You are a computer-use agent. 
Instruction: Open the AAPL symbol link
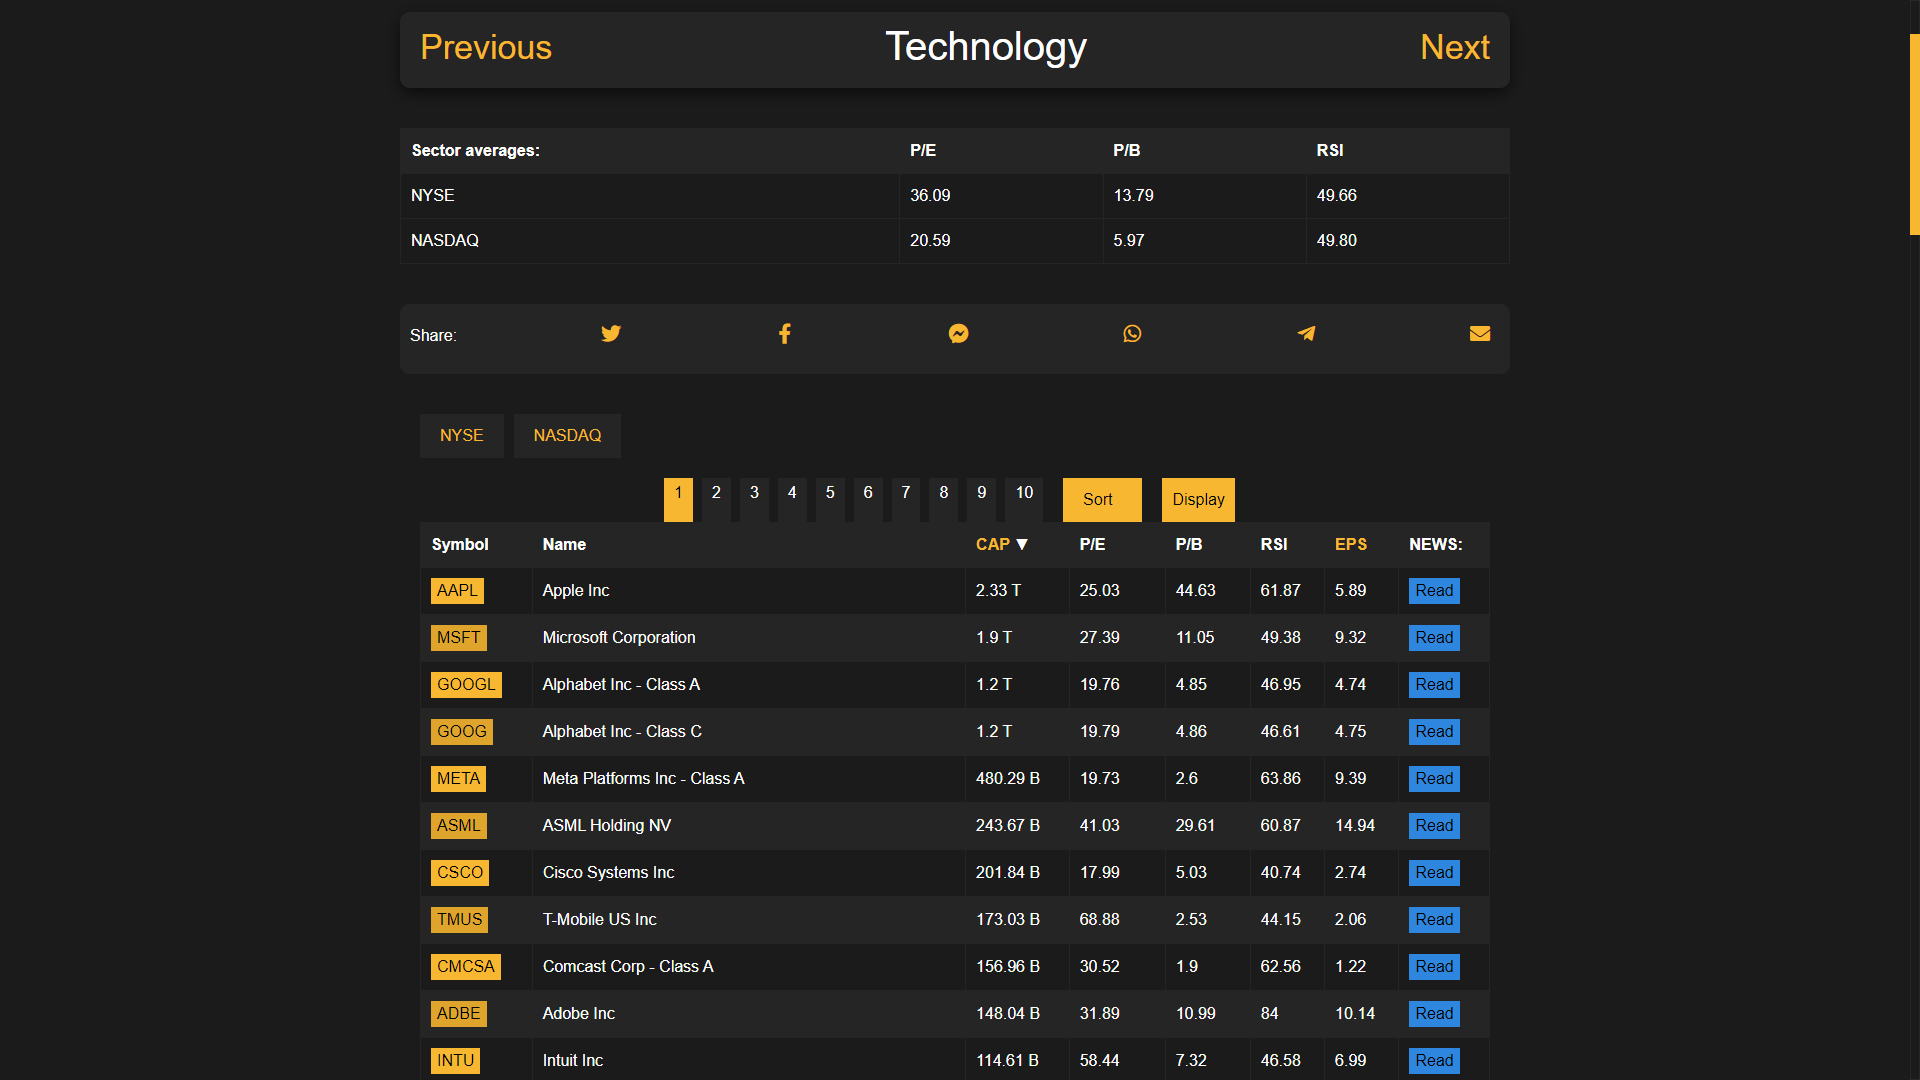(x=457, y=591)
